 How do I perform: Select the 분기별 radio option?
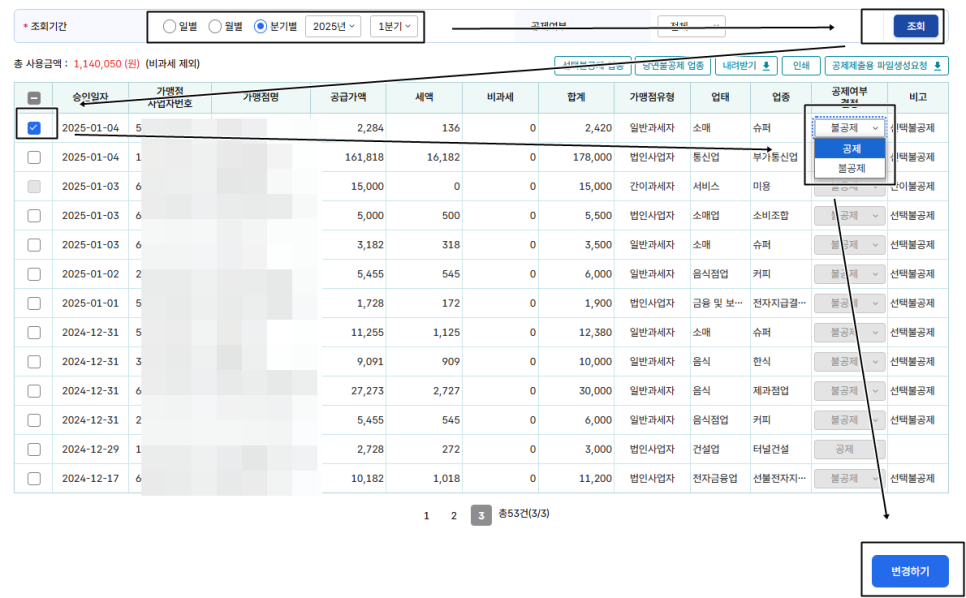pos(261,26)
